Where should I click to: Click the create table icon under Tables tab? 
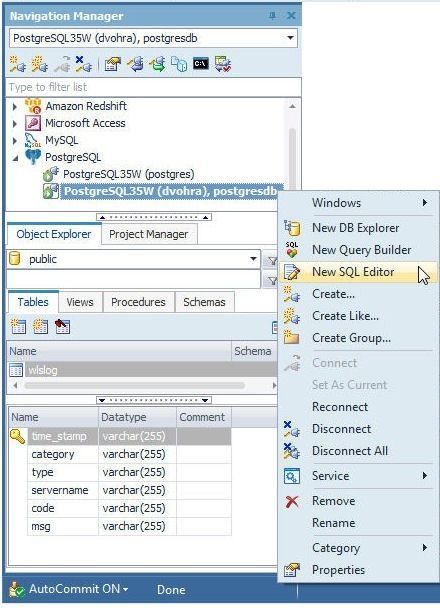pos(18,326)
